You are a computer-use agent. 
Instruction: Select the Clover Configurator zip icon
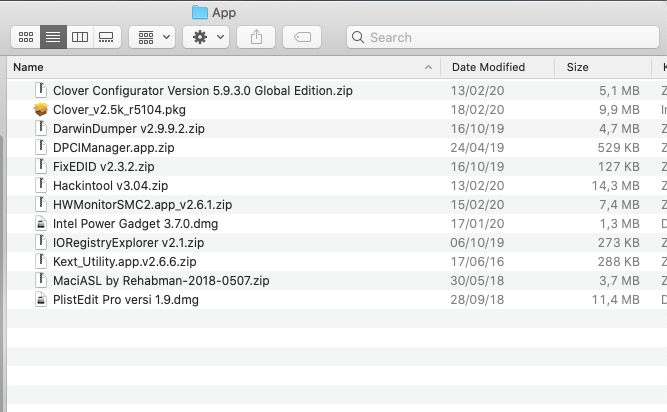(x=41, y=91)
